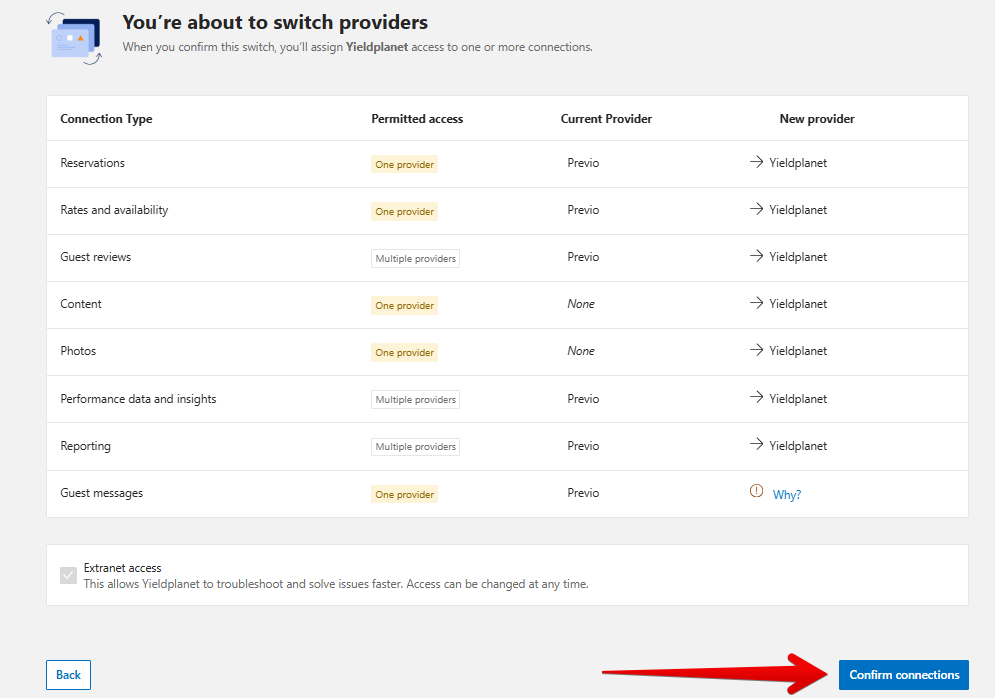The image size is (995, 698).
Task: Click the "Current Provider" column header
Action: coord(606,119)
